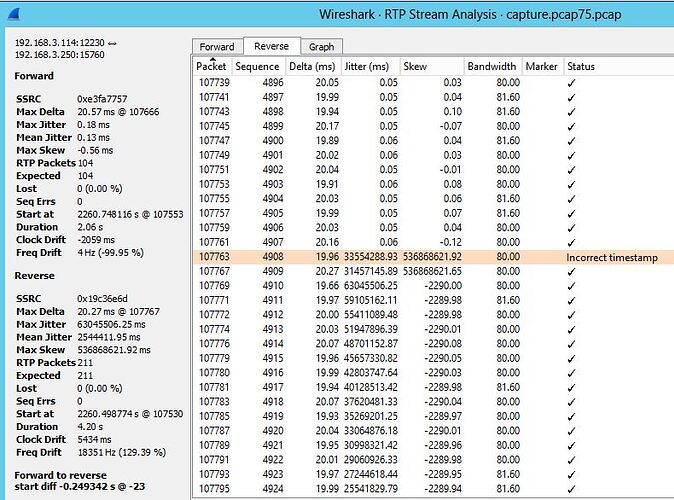Click the Delta (ms) column header
The width and height of the screenshot is (674, 500).
point(312,66)
